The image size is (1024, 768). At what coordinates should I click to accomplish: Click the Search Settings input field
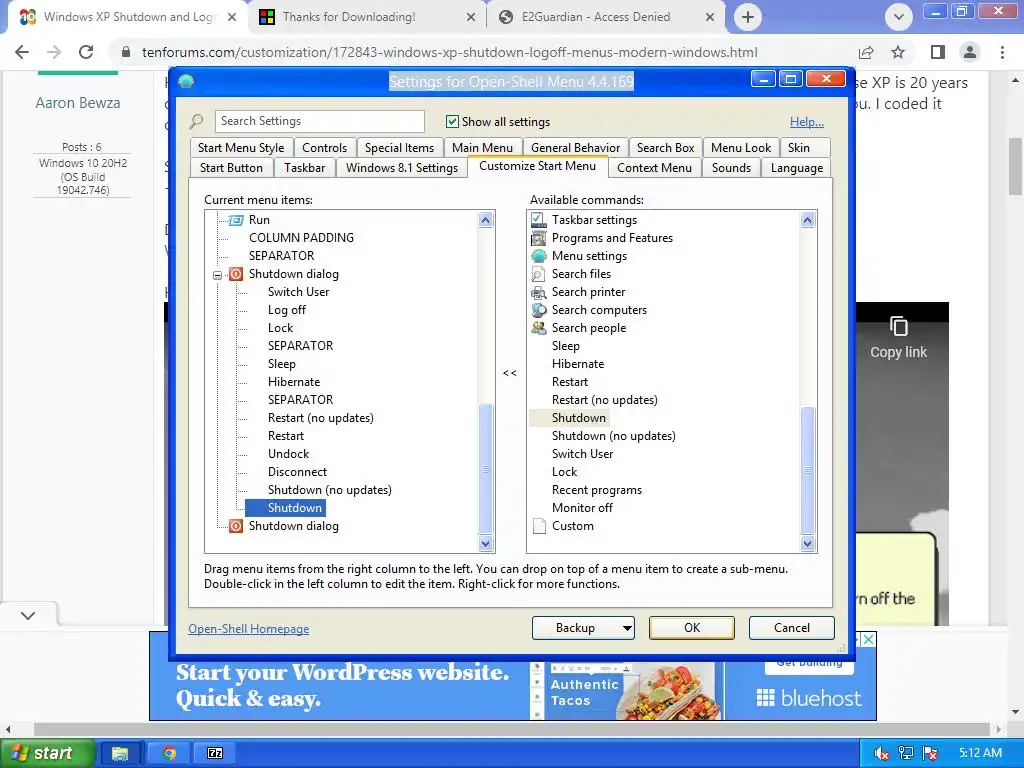[x=319, y=121]
